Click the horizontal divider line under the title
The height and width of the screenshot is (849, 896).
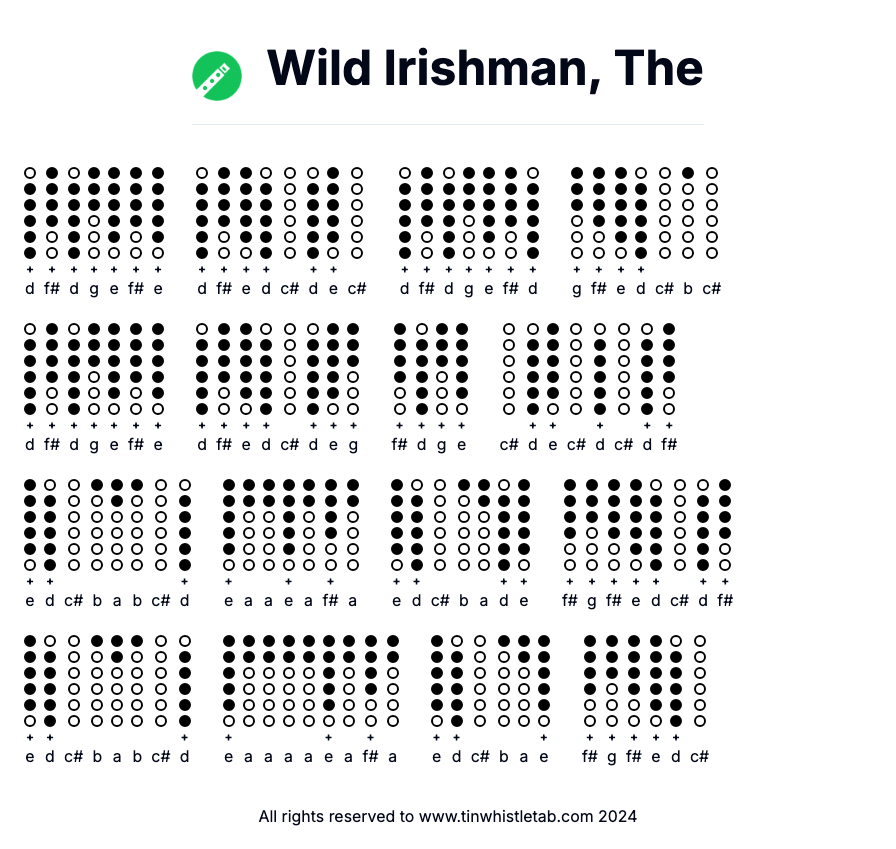[x=448, y=125]
